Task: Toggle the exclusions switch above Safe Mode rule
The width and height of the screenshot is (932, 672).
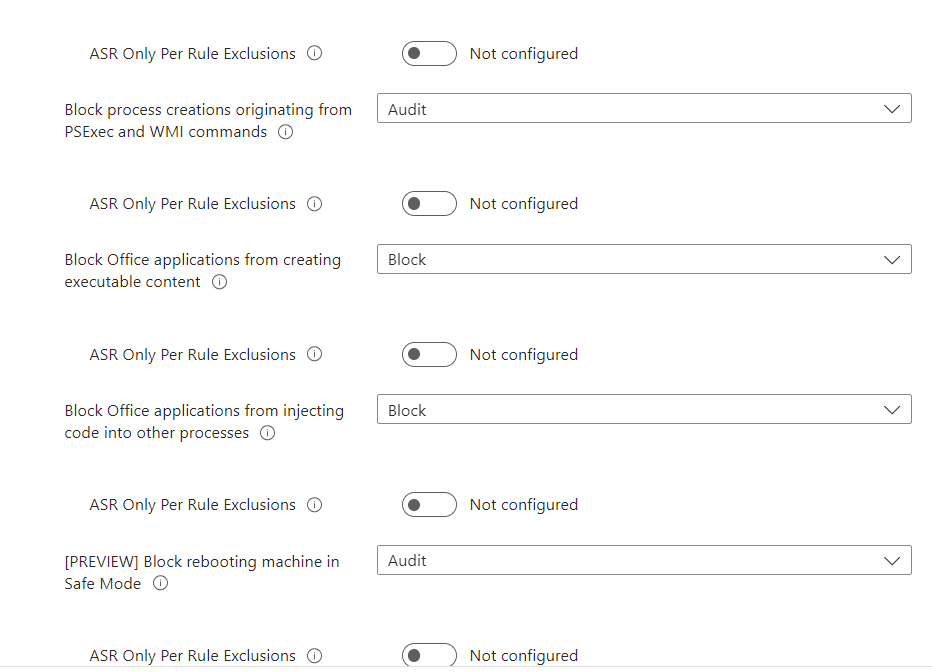Action: (429, 504)
